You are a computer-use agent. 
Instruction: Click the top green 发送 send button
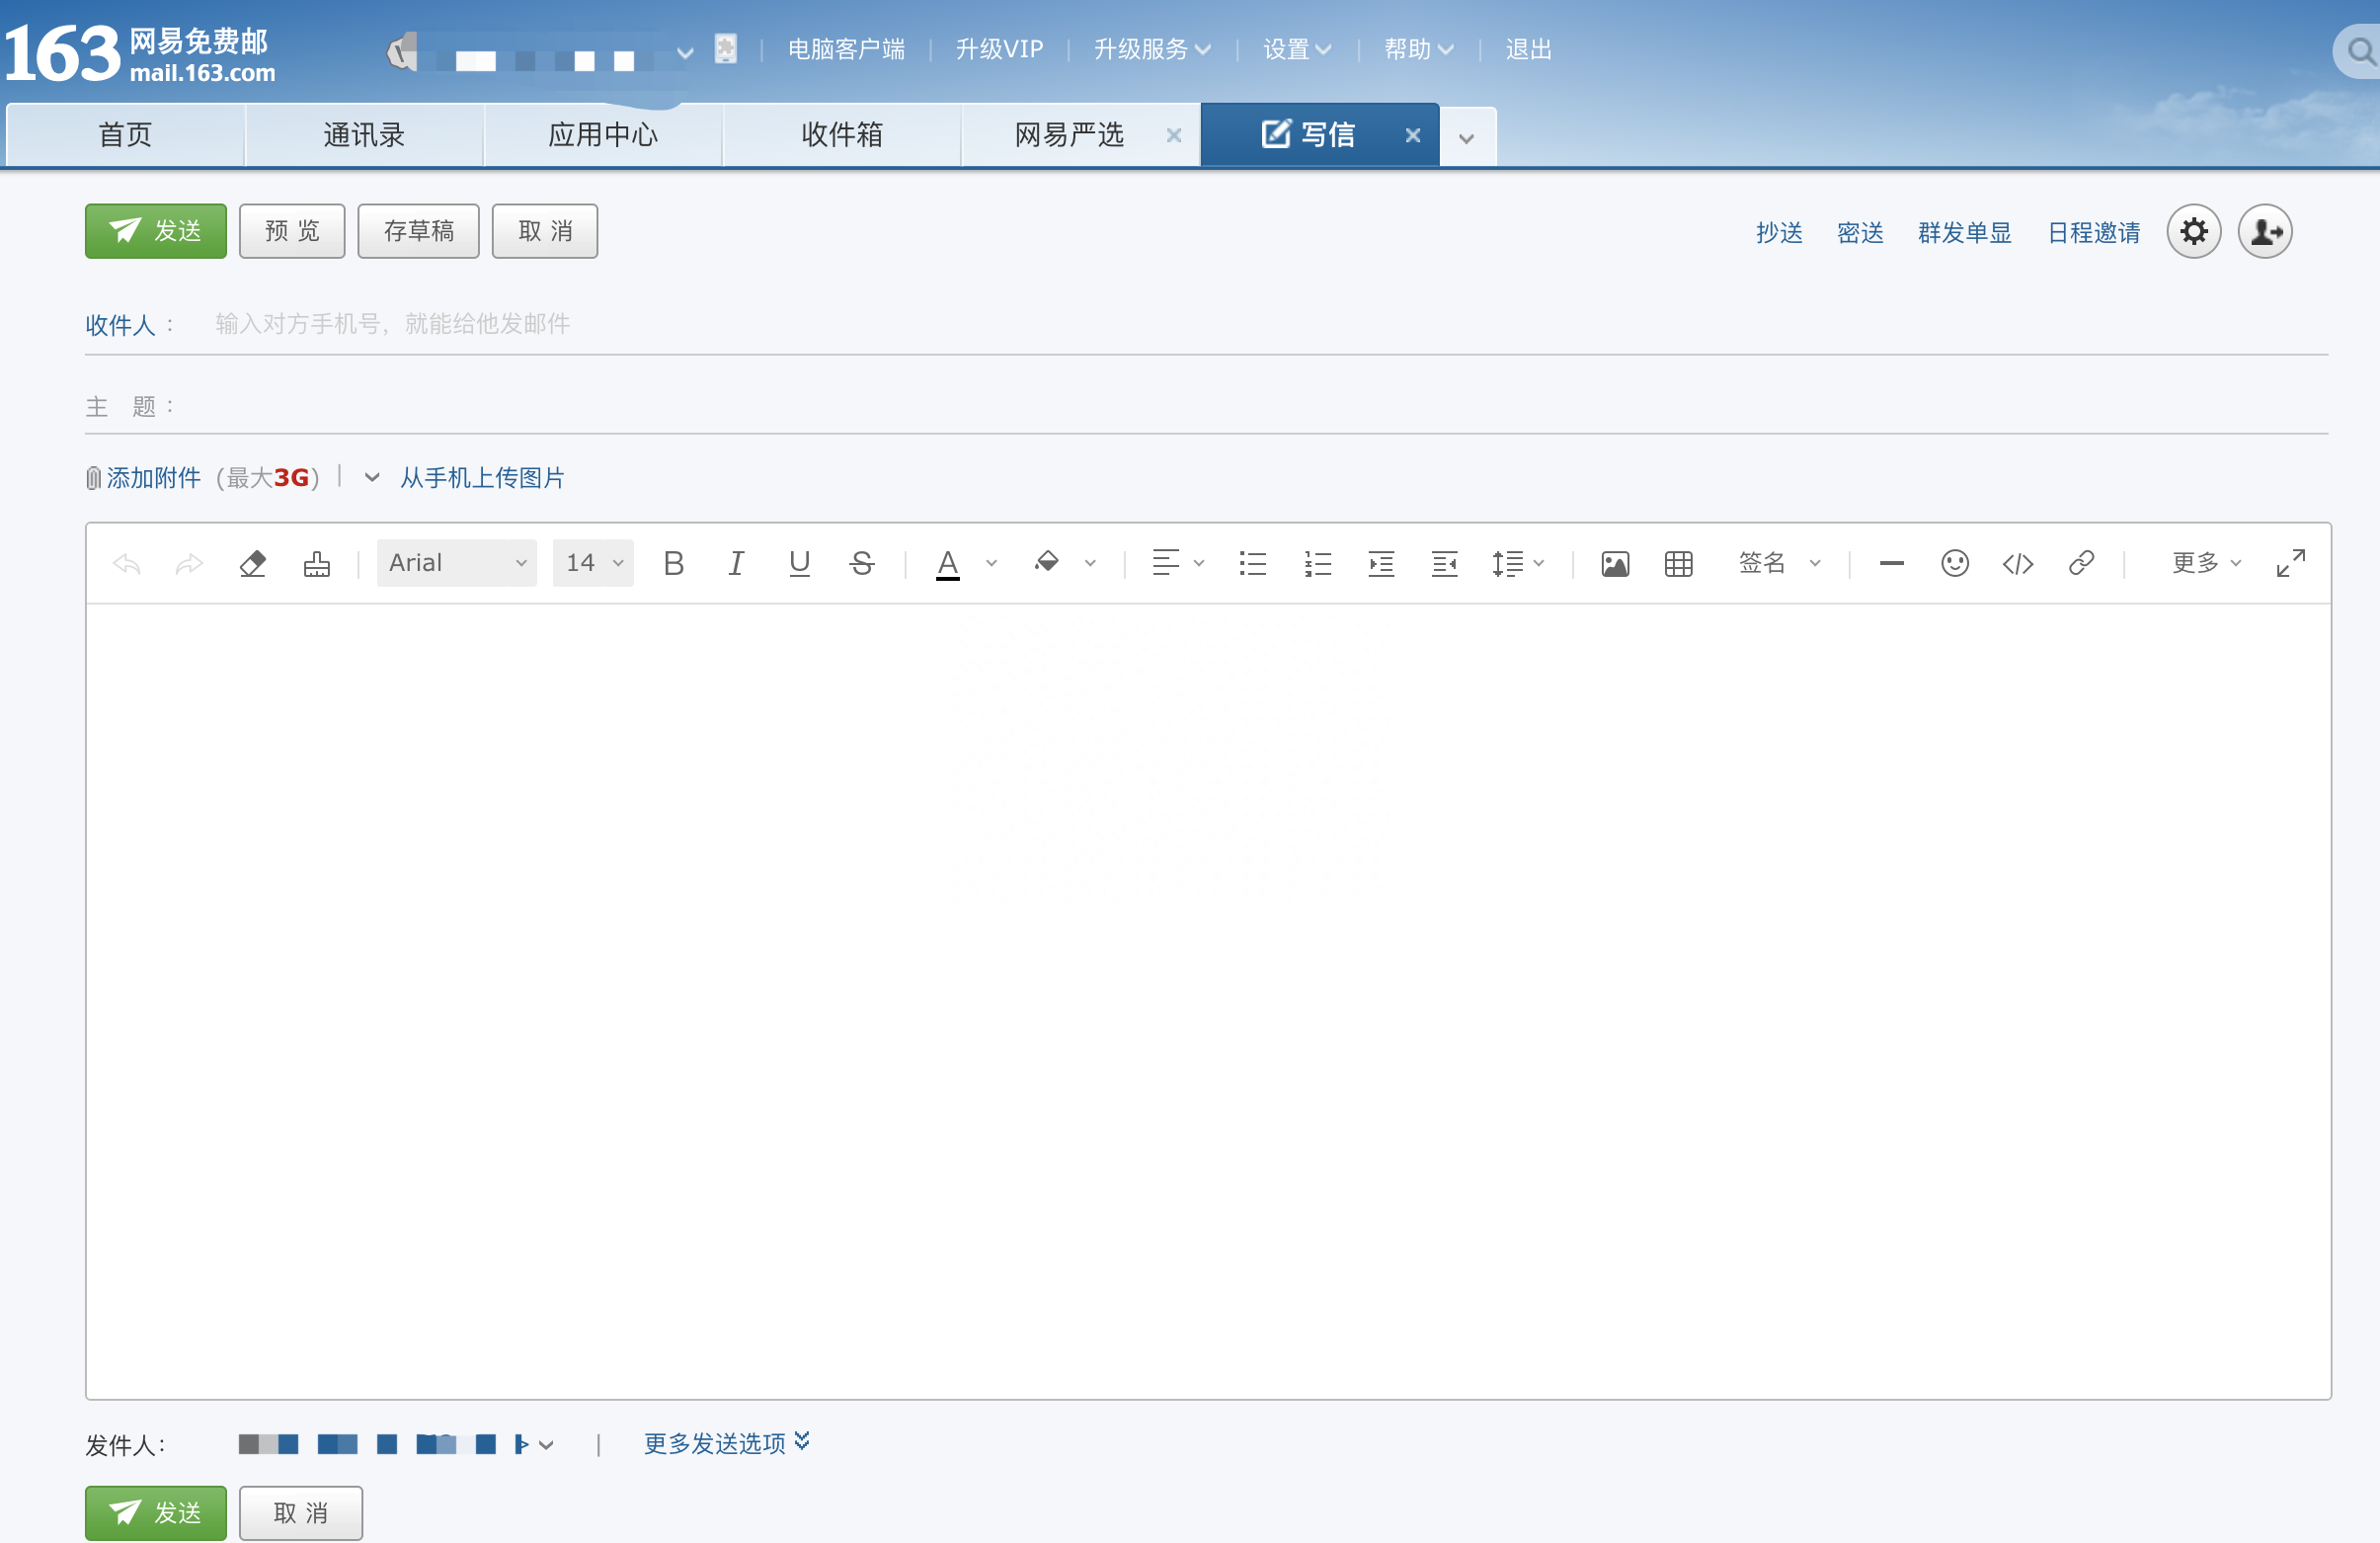pyautogui.click(x=156, y=232)
